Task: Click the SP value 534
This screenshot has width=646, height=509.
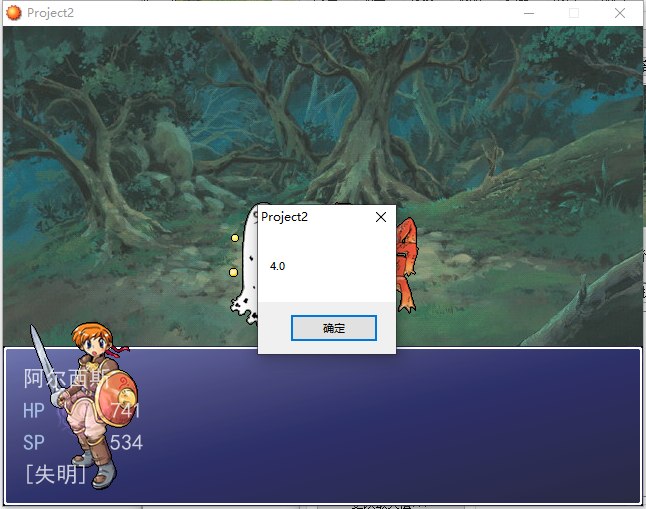Action: tap(126, 443)
